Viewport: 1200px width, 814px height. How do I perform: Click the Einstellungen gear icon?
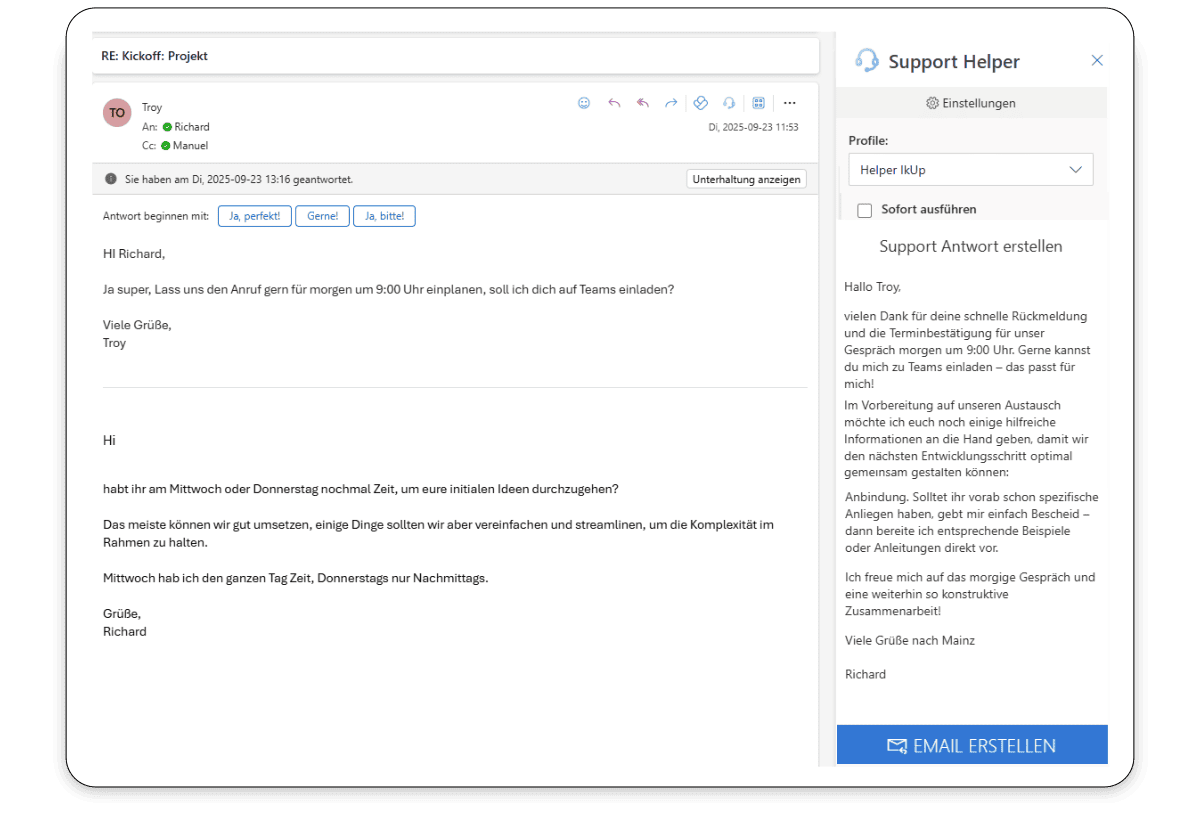point(931,103)
